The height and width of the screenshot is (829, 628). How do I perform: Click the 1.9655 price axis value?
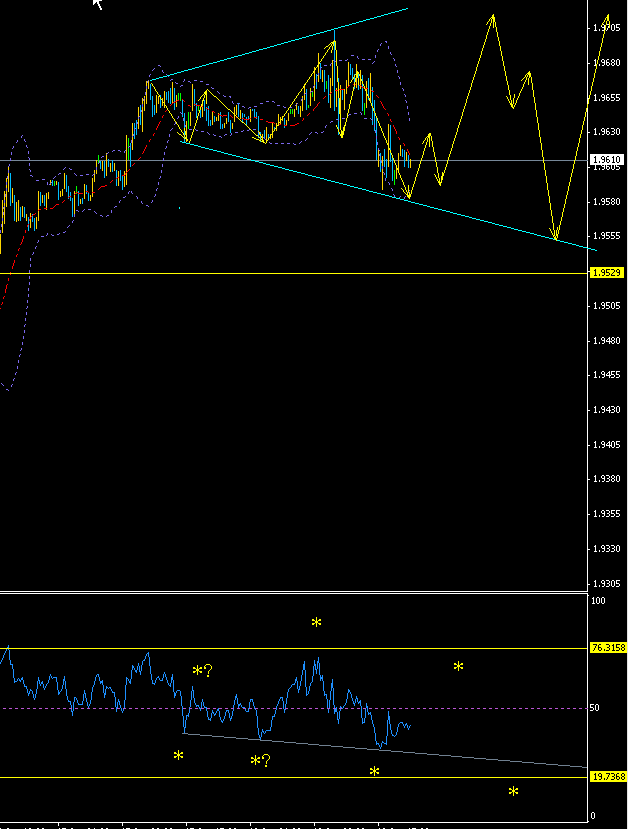[x=607, y=97]
